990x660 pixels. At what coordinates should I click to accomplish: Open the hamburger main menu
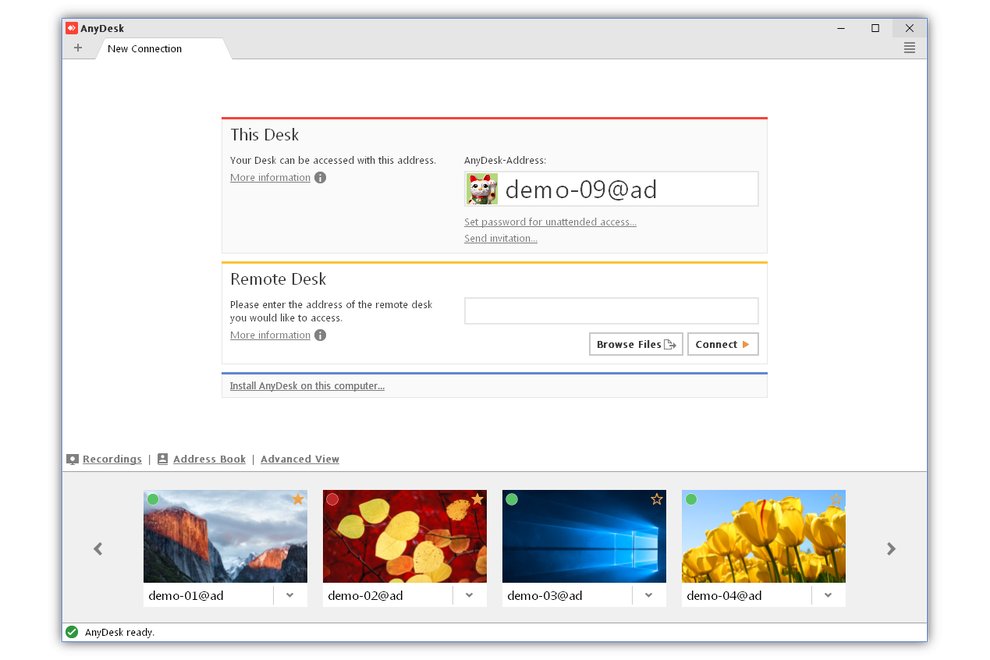tap(909, 48)
